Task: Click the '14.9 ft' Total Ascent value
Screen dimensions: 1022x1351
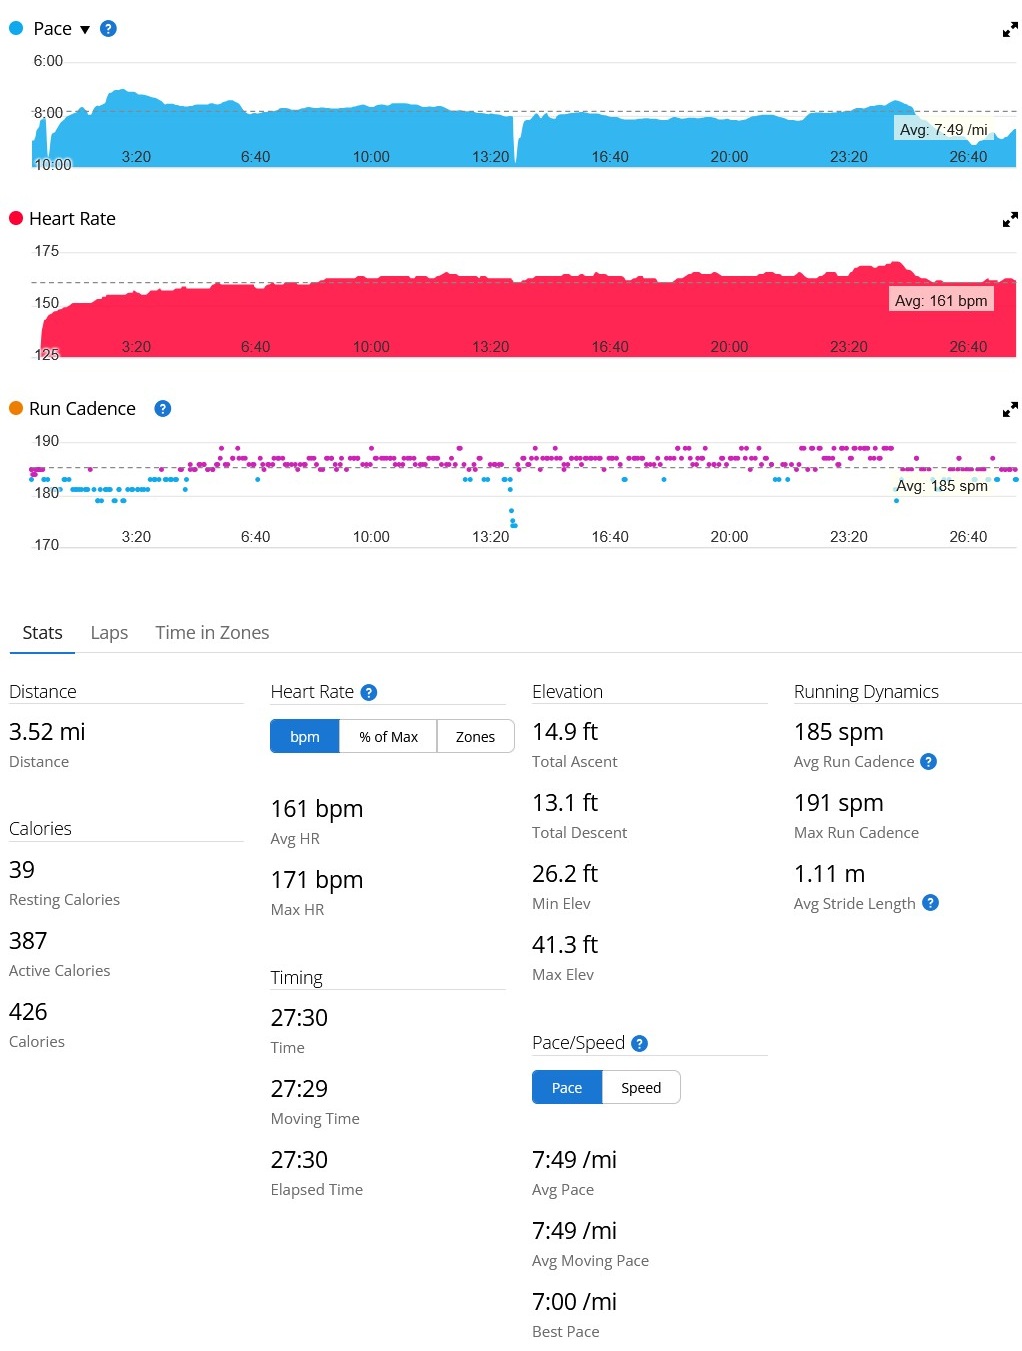Action: (x=565, y=732)
